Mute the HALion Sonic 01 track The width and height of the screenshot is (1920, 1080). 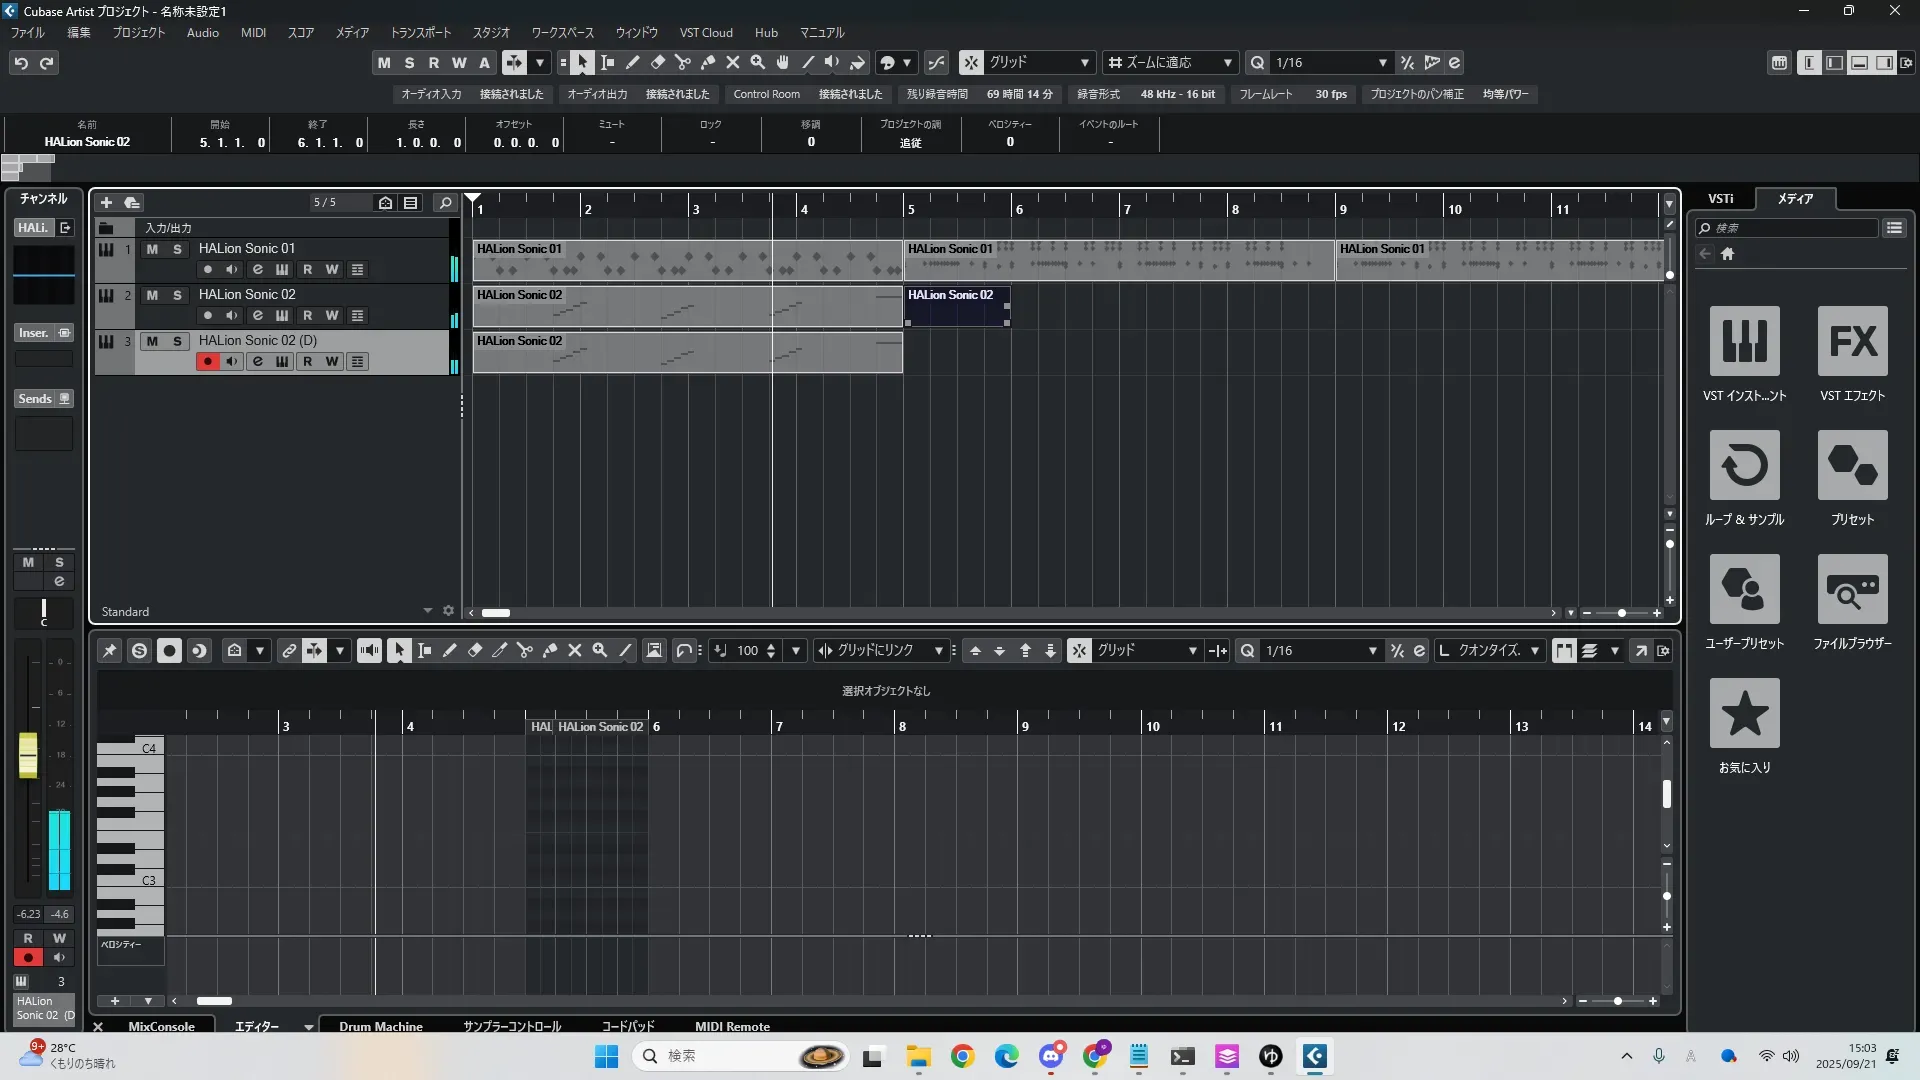pyautogui.click(x=152, y=249)
